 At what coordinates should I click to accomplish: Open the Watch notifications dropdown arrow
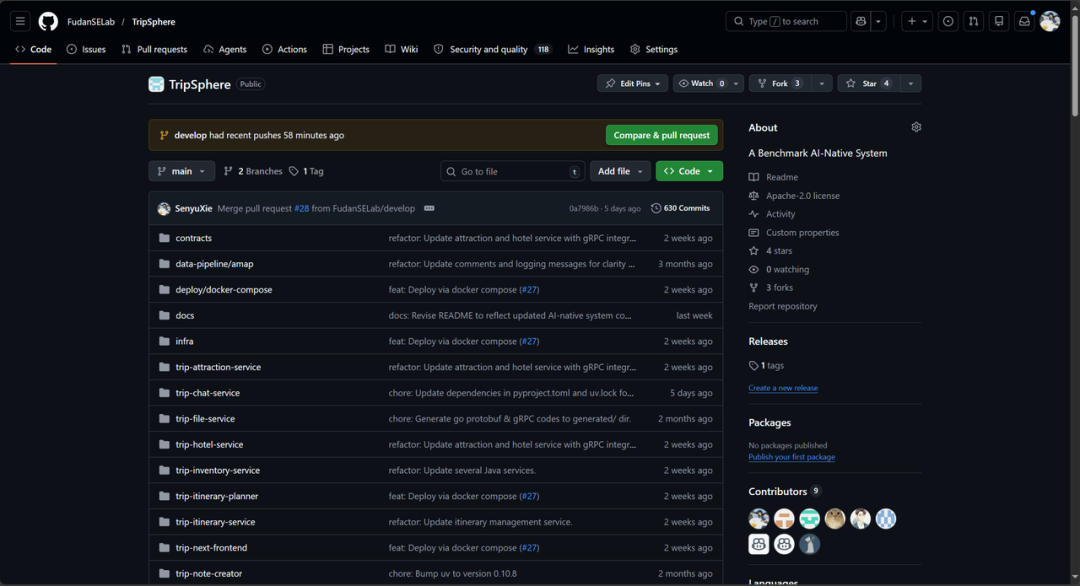[736, 83]
